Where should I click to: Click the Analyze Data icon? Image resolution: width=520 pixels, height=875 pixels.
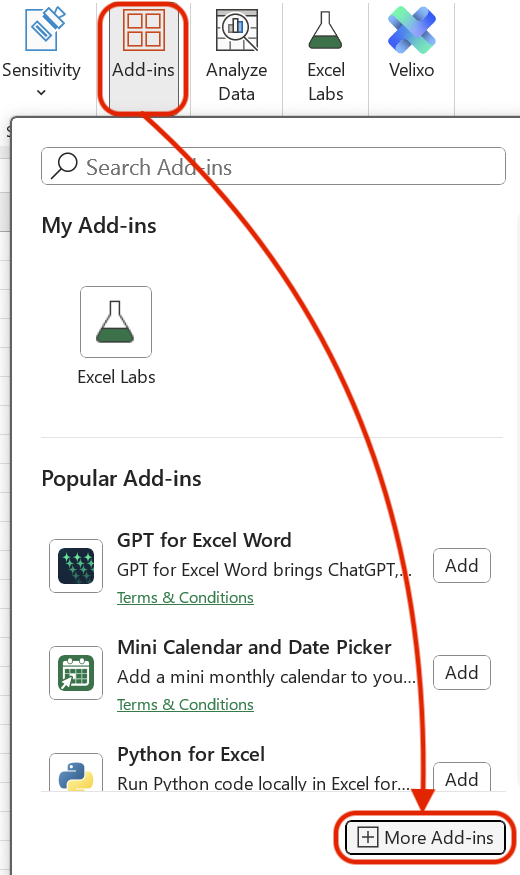tap(237, 30)
